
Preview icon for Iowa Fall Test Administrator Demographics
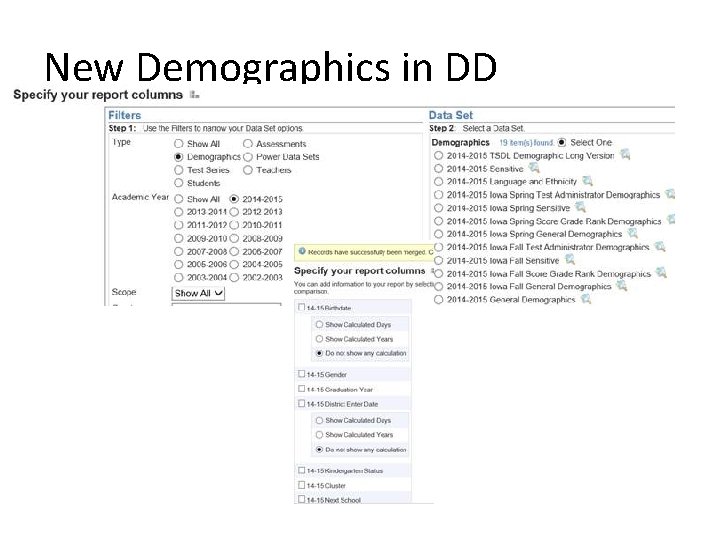click(x=660, y=246)
